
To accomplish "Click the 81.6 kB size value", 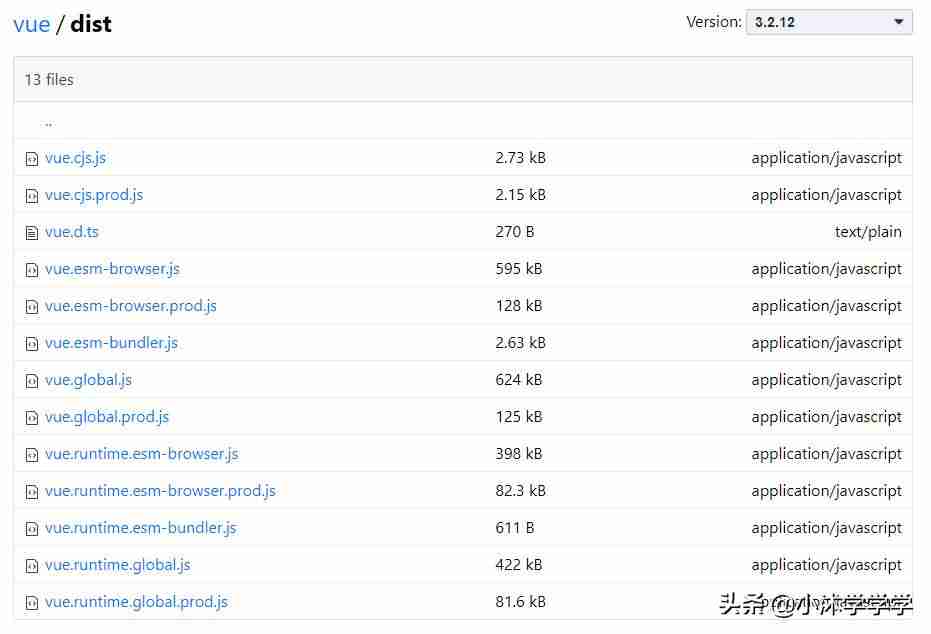I will coord(521,601).
